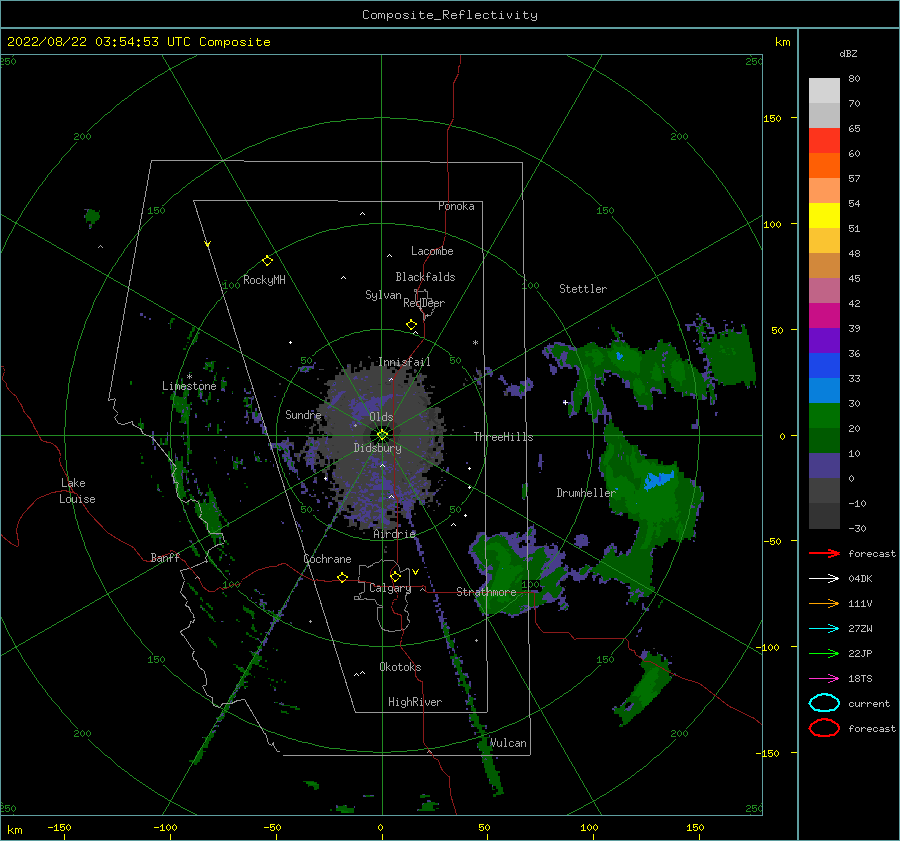The image size is (900, 841).
Task: Select yellow diamond marker below RedDeer
Action: tap(412, 325)
